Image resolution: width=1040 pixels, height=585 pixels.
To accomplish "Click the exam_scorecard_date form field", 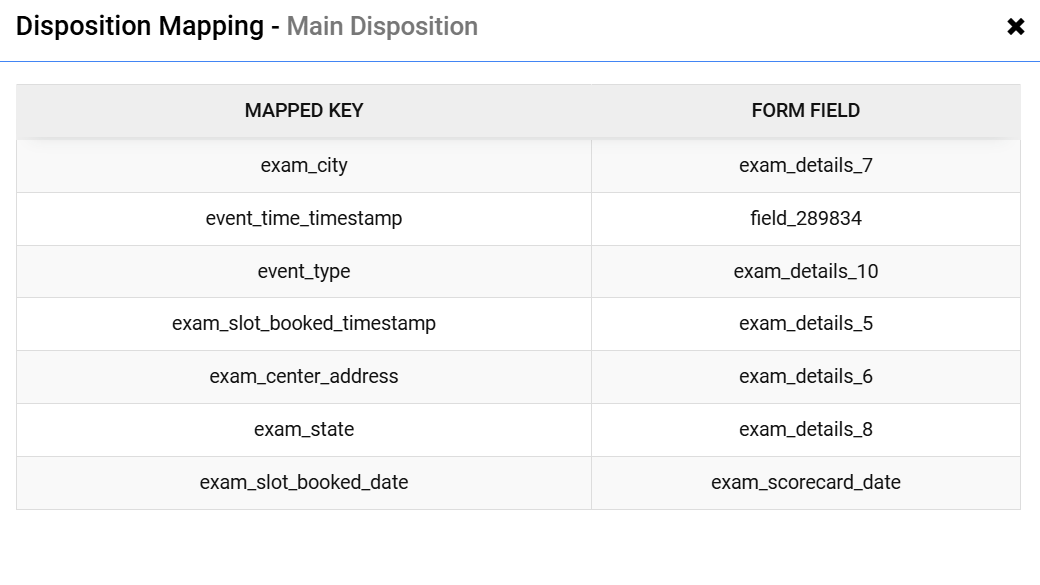I will coord(805,483).
